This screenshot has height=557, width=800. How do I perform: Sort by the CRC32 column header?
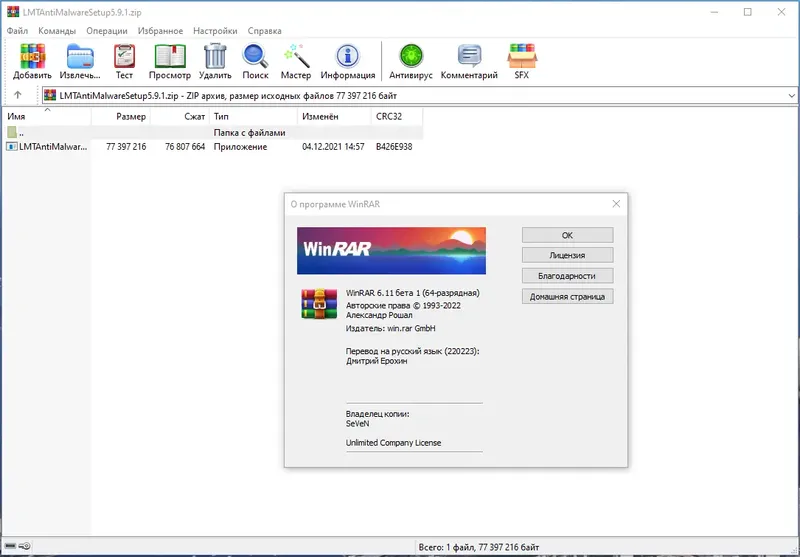click(x=397, y=116)
